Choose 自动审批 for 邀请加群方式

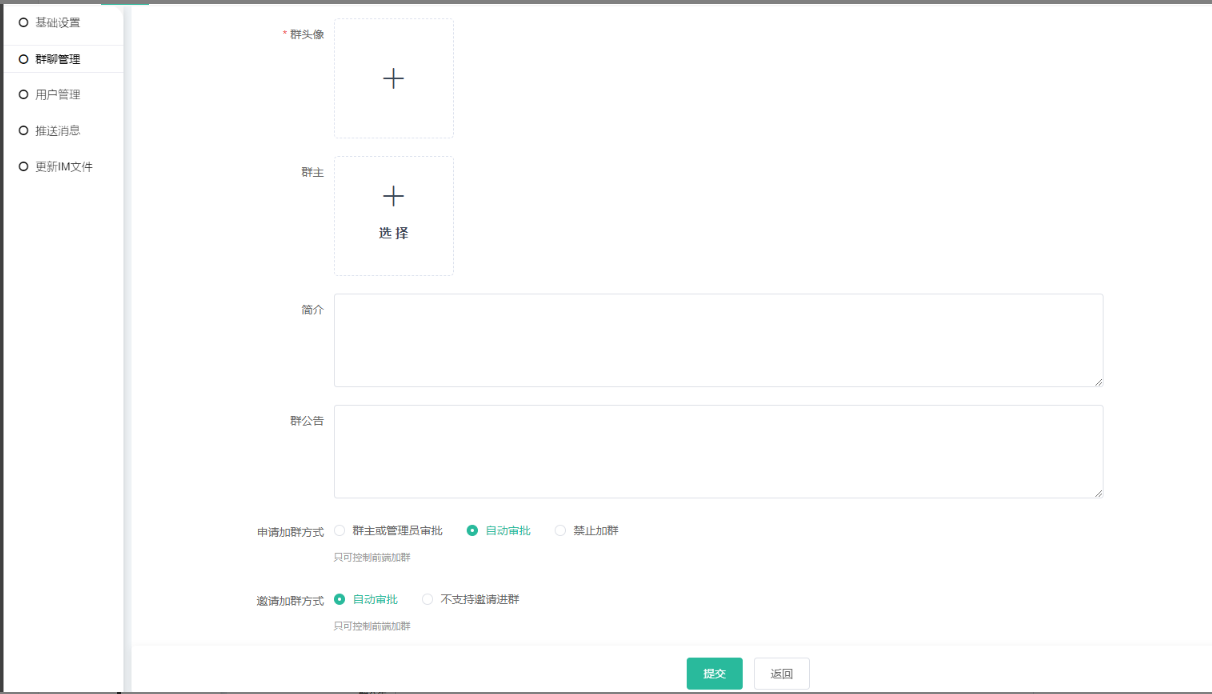click(x=340, y=600)
